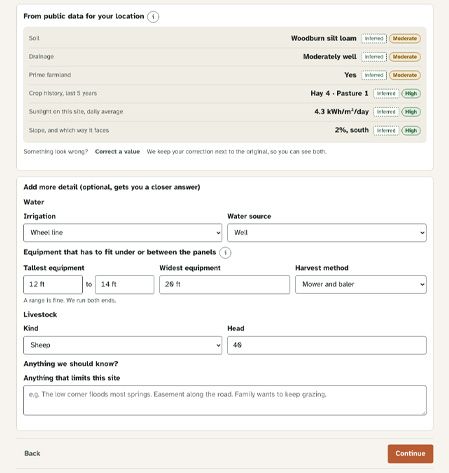This screenshot has width=449, height=473.
Task: Open info icon beside public data heading
Action: click(x=153, y=17)
